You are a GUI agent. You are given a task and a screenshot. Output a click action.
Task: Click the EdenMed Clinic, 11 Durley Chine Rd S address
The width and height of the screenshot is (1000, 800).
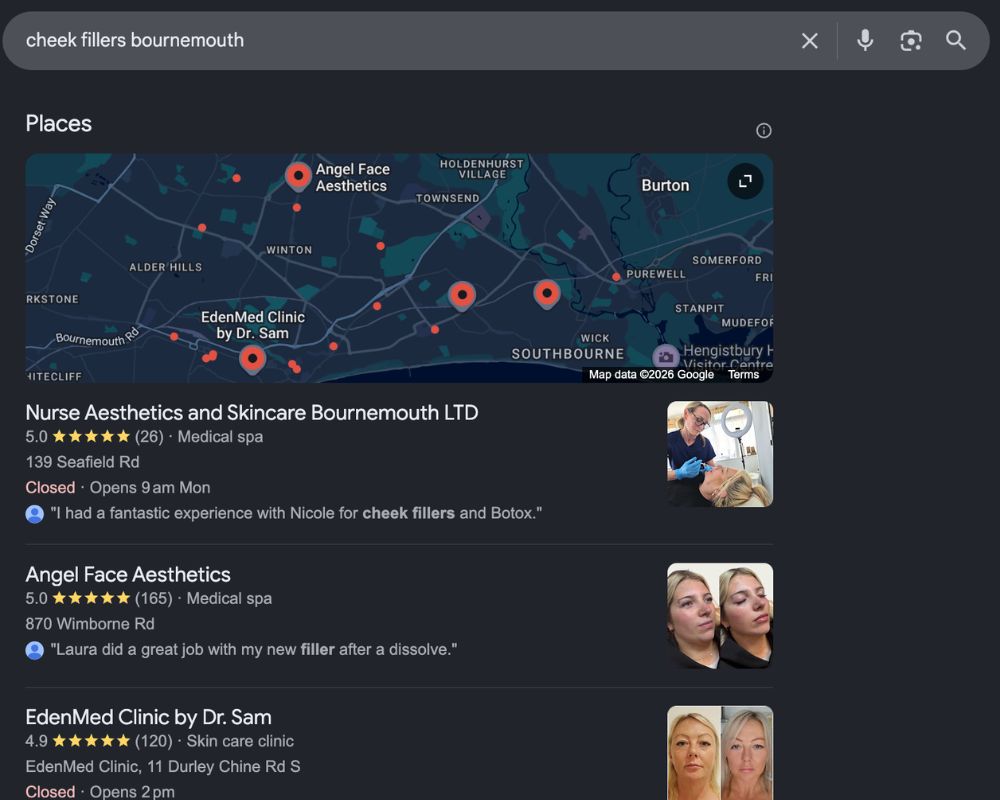(x=163, y=766)
